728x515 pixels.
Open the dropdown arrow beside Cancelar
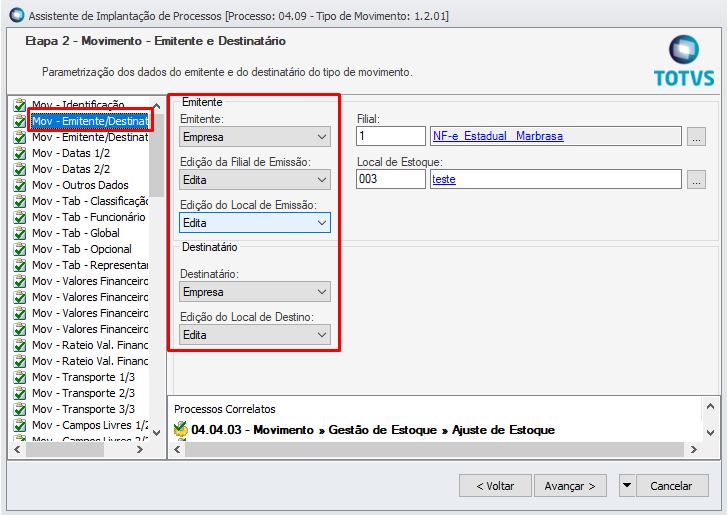[x=627, y=486]
